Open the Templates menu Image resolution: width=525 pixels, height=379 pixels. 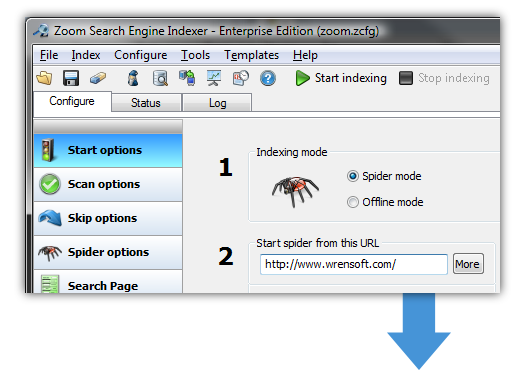pyautogui.click(x=251, y=55)
